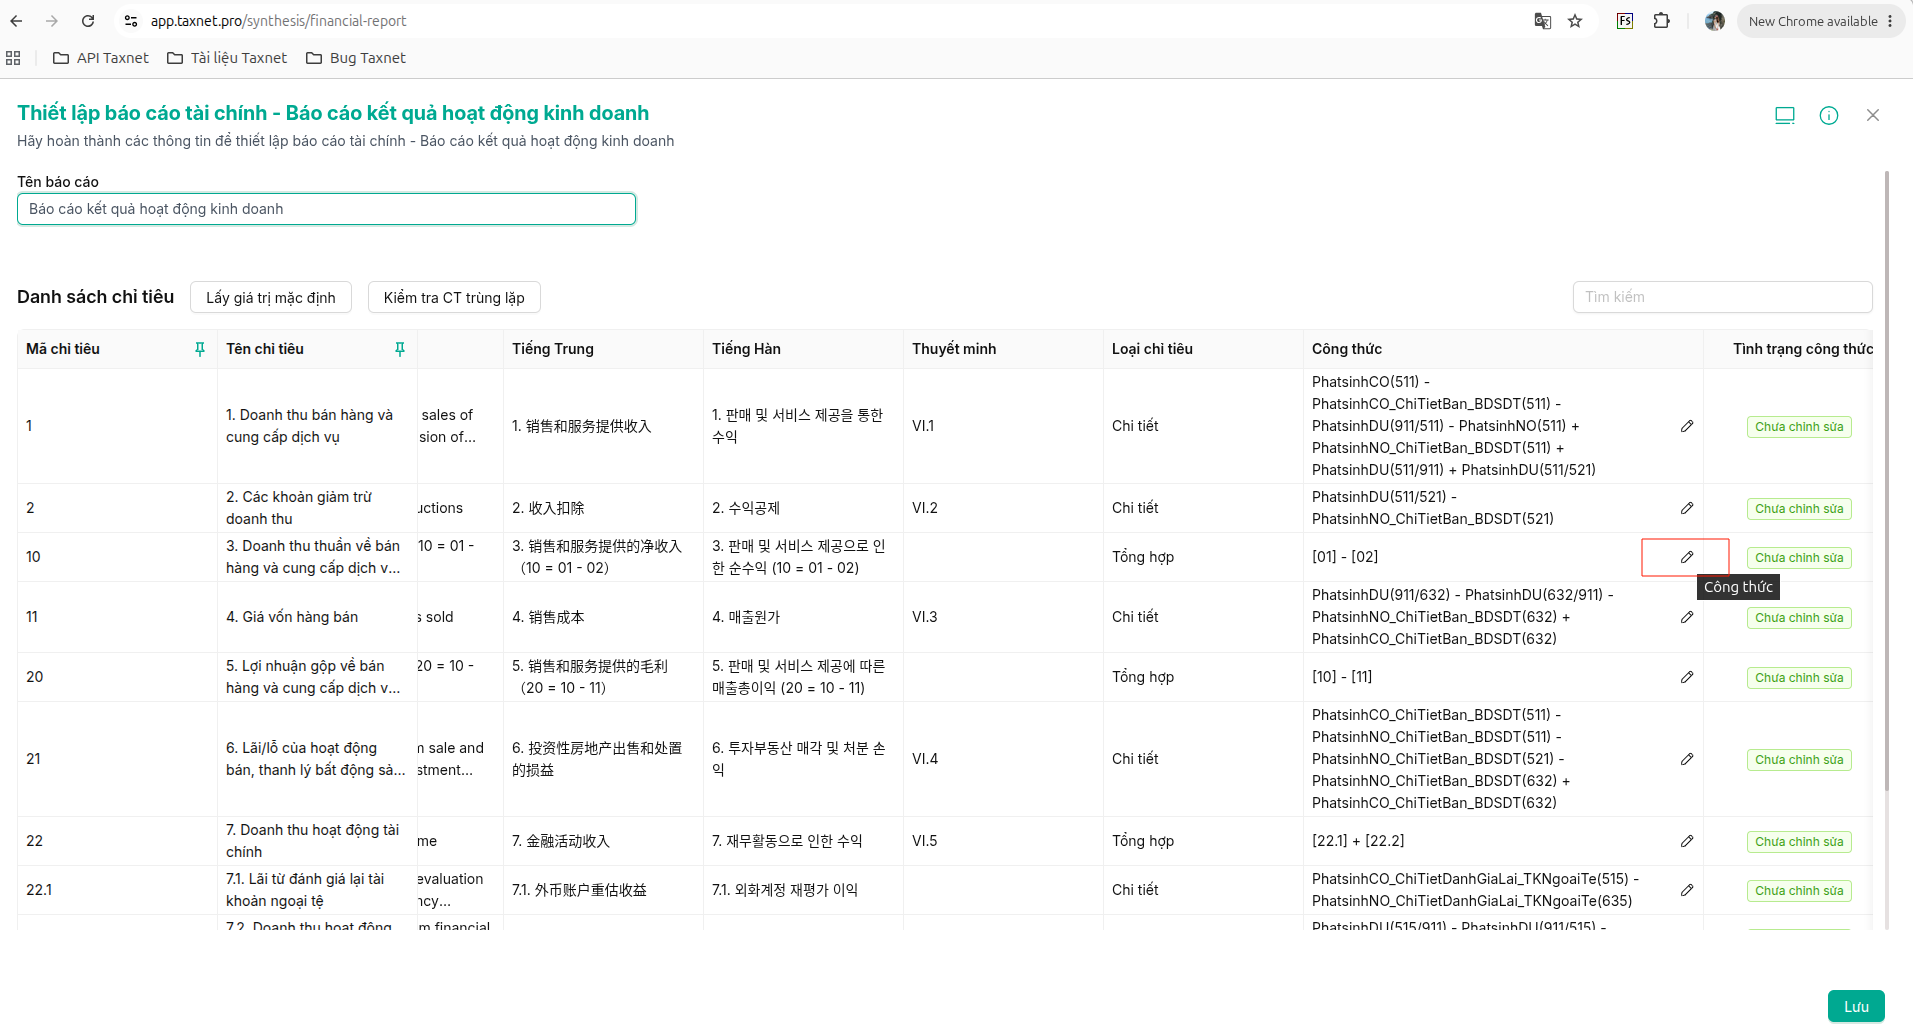Click Kiểm tra CT trùng lặp button
The width and height of the screenshot is (1913, 1036).
pos(454,297)
